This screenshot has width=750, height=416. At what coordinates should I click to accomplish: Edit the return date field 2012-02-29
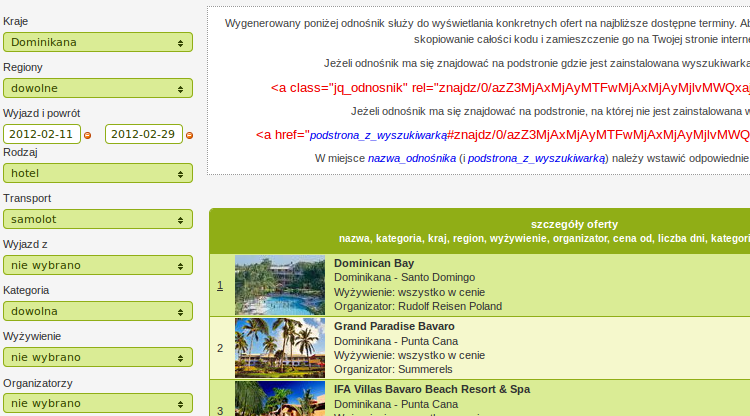[144, 134]
